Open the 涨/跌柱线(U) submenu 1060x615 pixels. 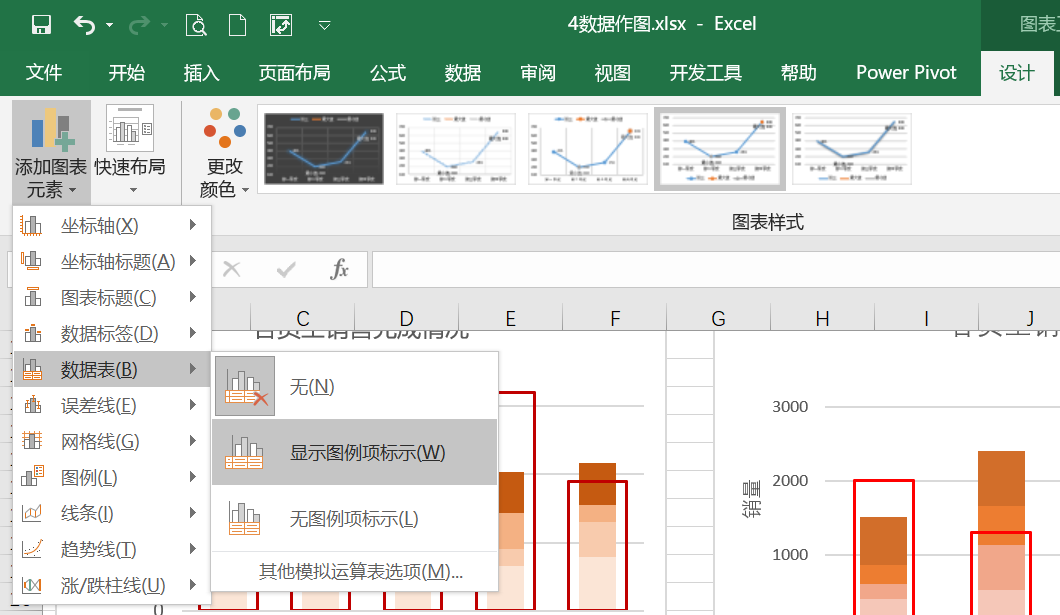[112, 585]
